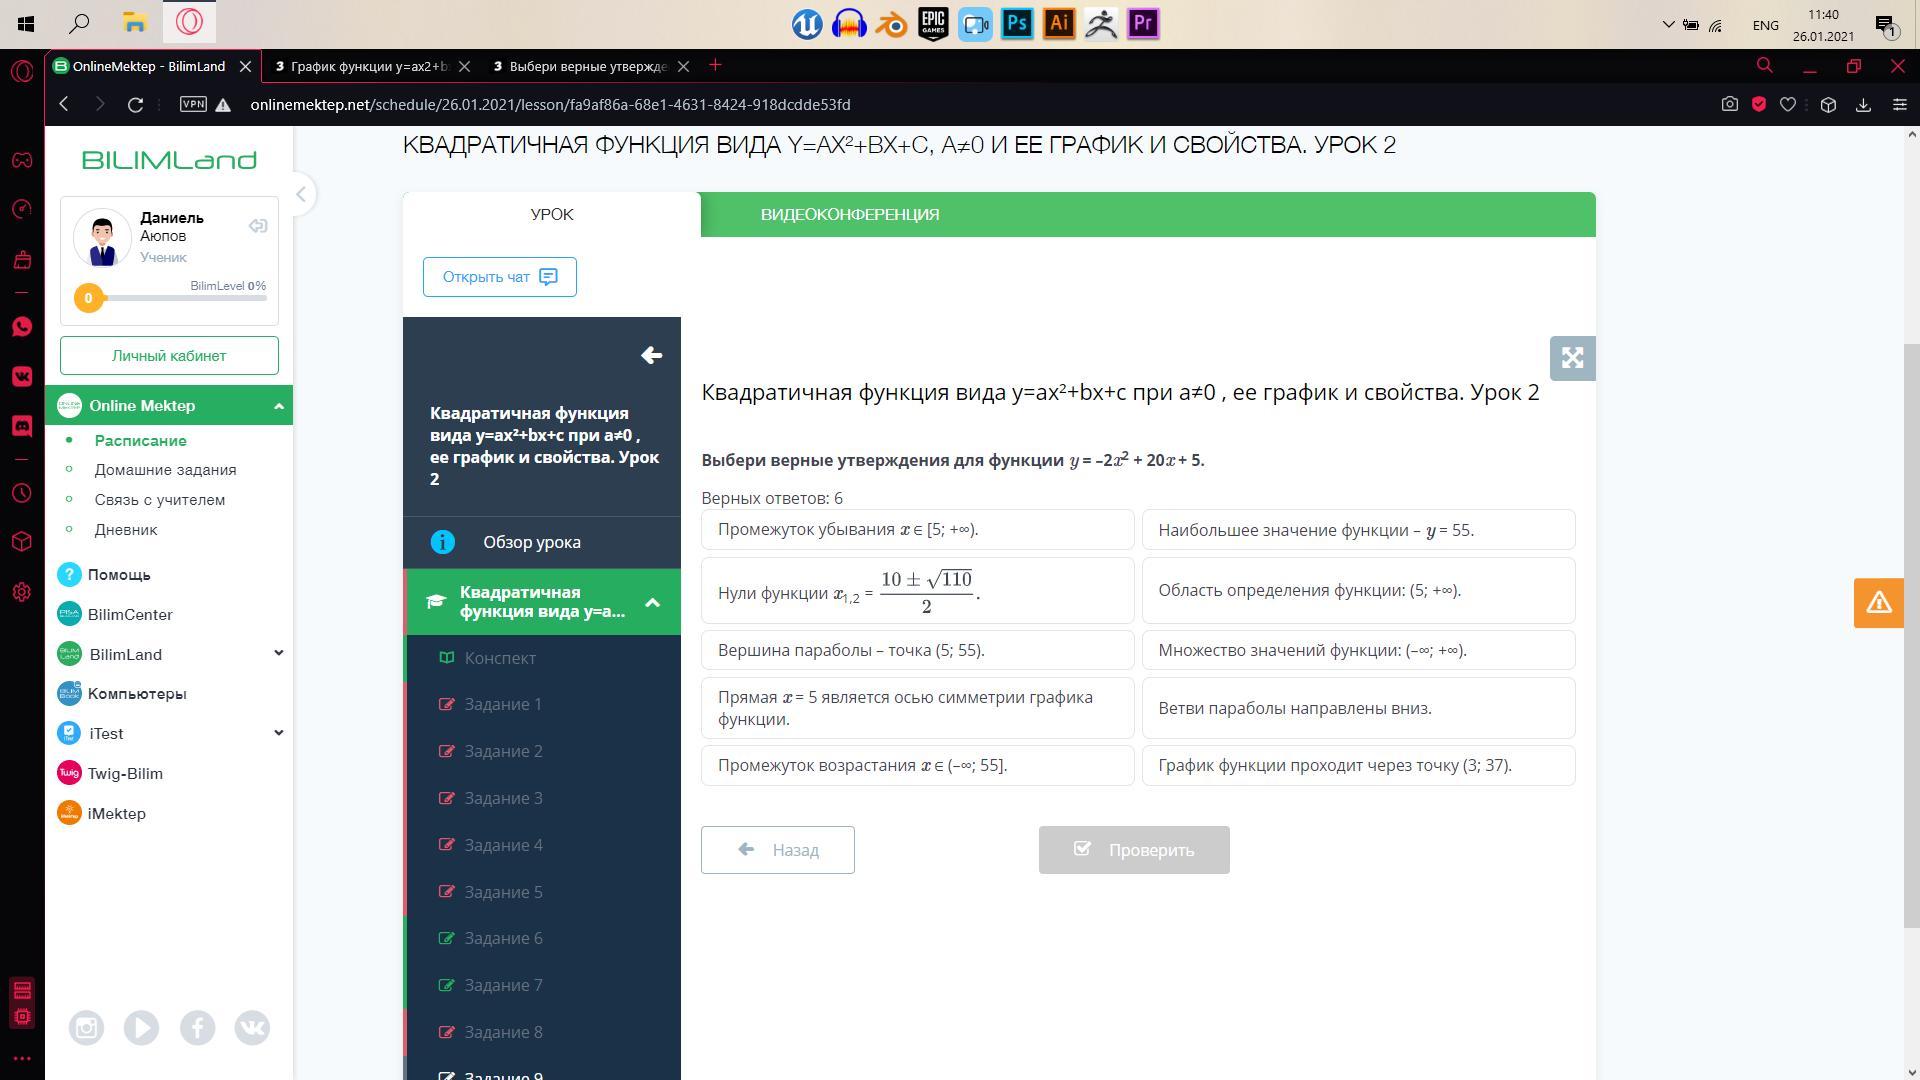Click the BilimLevel progress bar
The image size is (1920, 1080).
pyautogui.click(x=185, y=298)
